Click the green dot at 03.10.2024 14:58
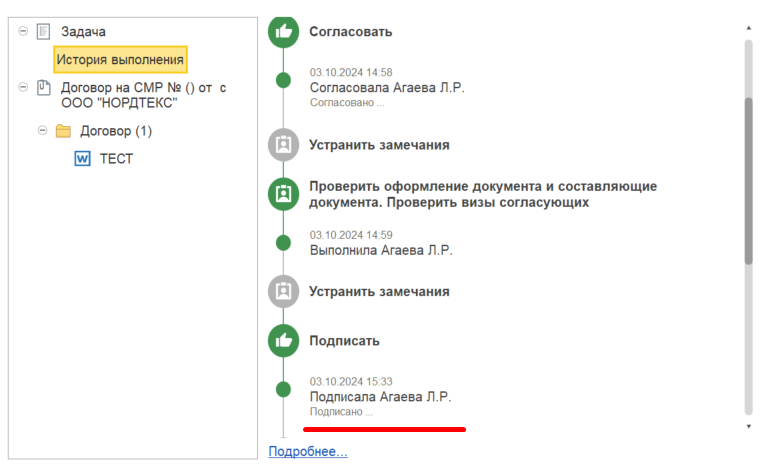This screenshot has height=466, width=781. click(283, 80)
